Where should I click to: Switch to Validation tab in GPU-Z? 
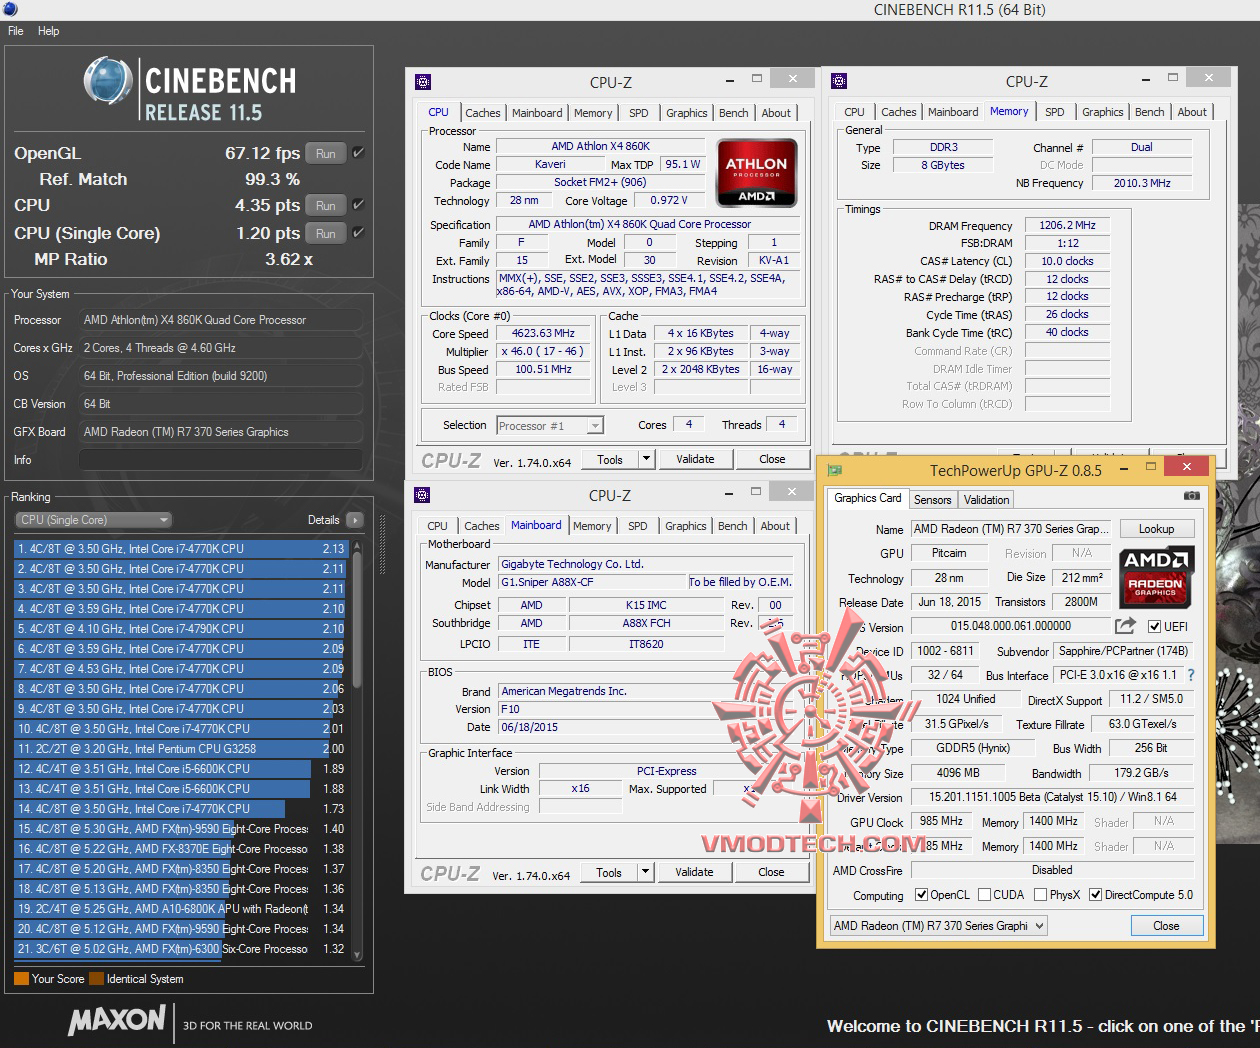tap(987, 500)
